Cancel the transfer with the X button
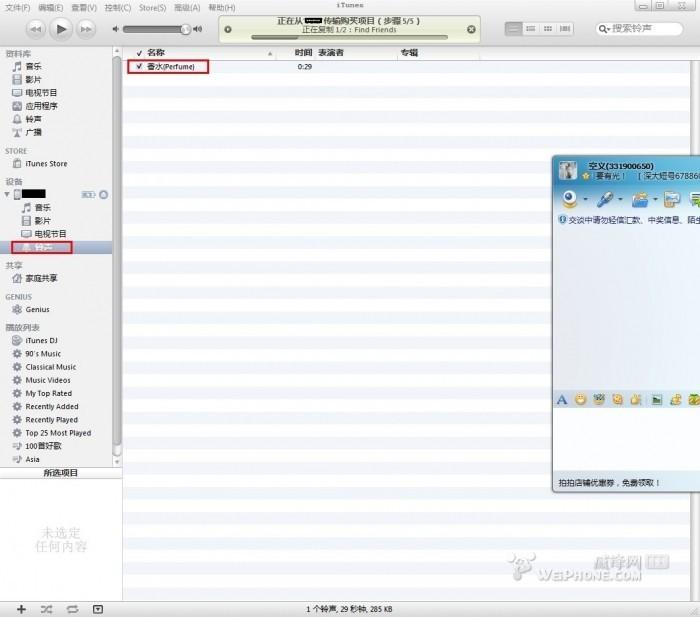Image resolution: width=700 pixels, height=617 pixels. coord(471,29)
